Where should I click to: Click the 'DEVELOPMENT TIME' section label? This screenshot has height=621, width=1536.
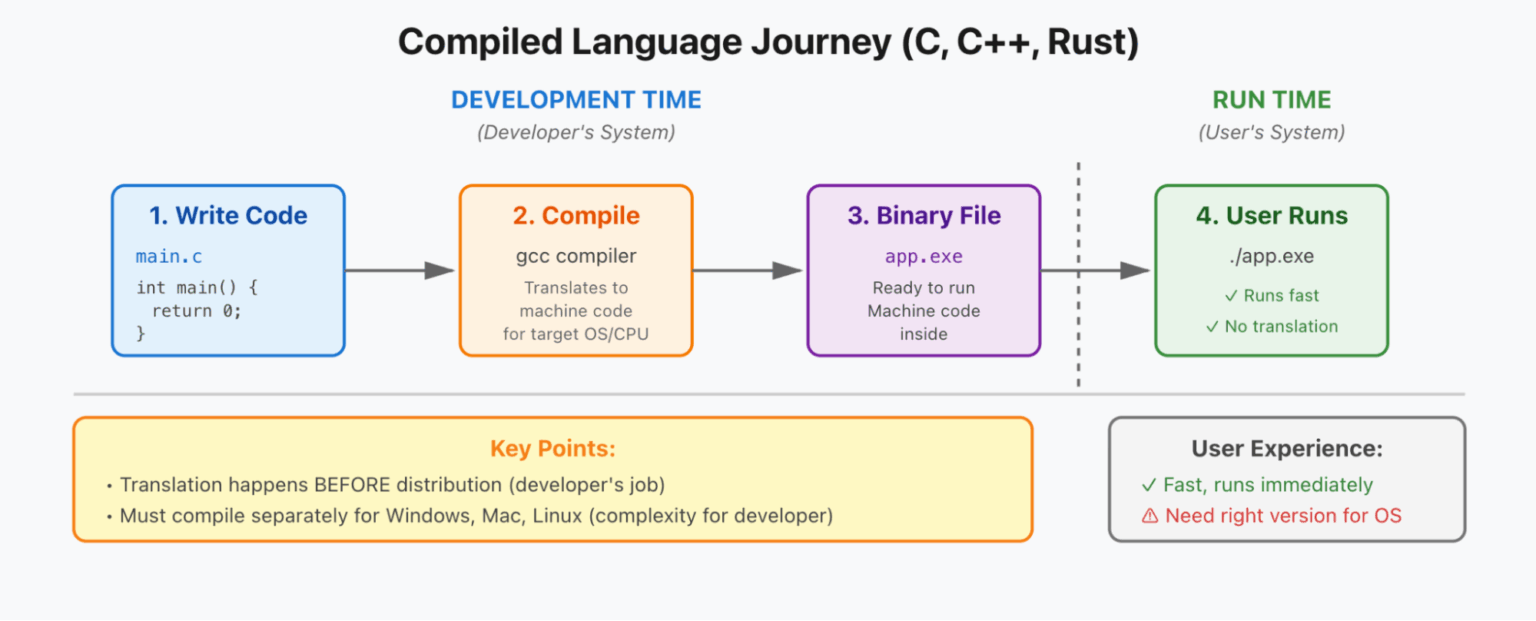pos(576,100)
